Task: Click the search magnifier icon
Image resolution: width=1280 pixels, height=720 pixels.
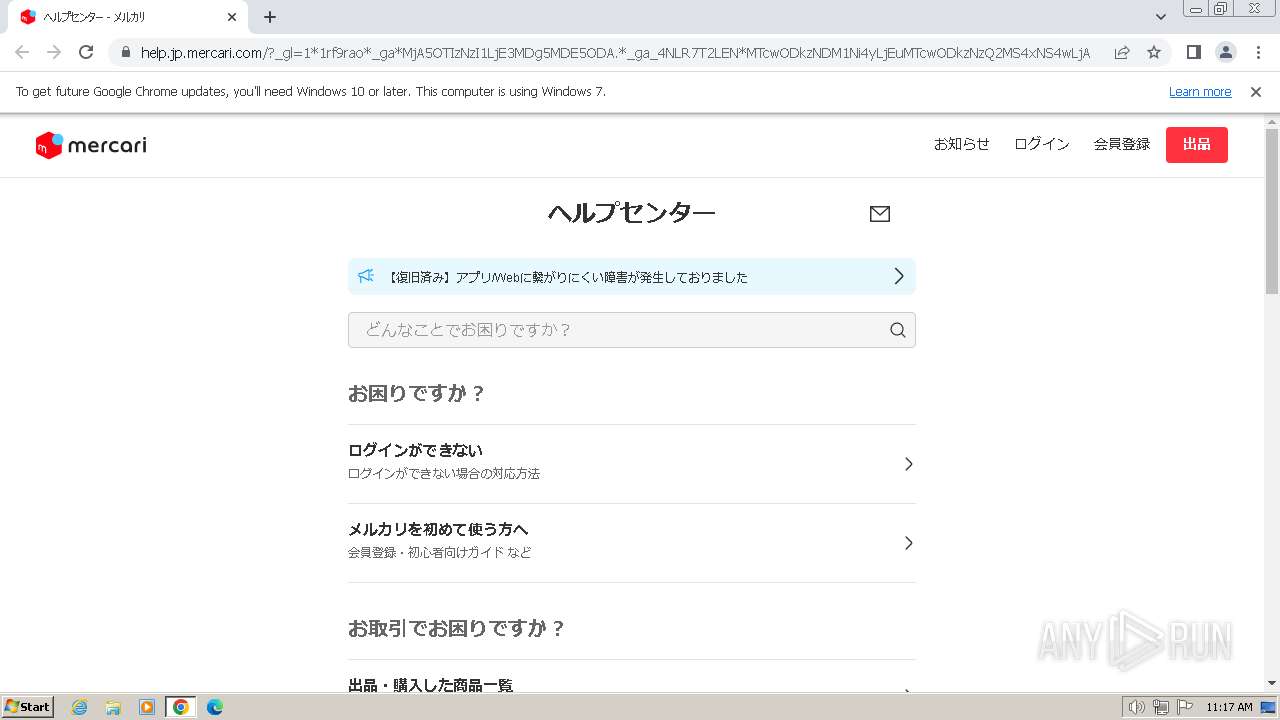Action: [898, 330]
